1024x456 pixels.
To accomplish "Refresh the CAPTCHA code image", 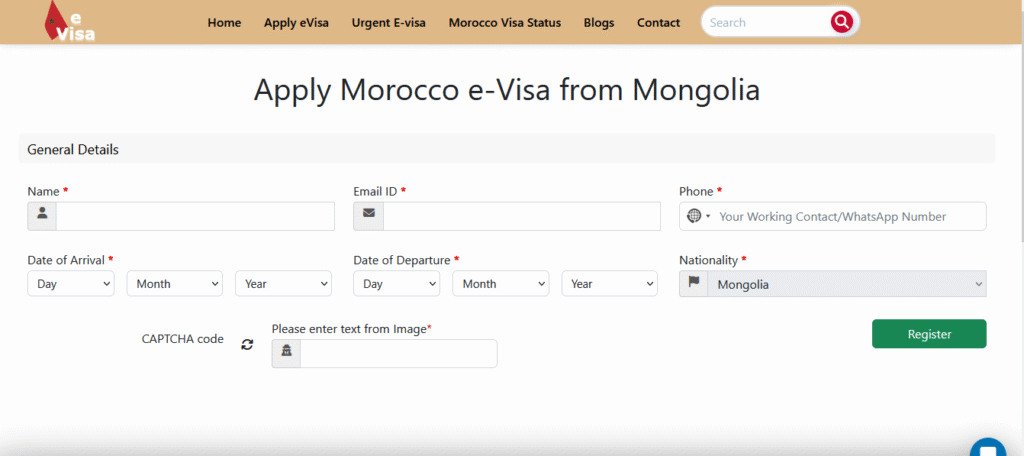I will [x=247, y=345].
